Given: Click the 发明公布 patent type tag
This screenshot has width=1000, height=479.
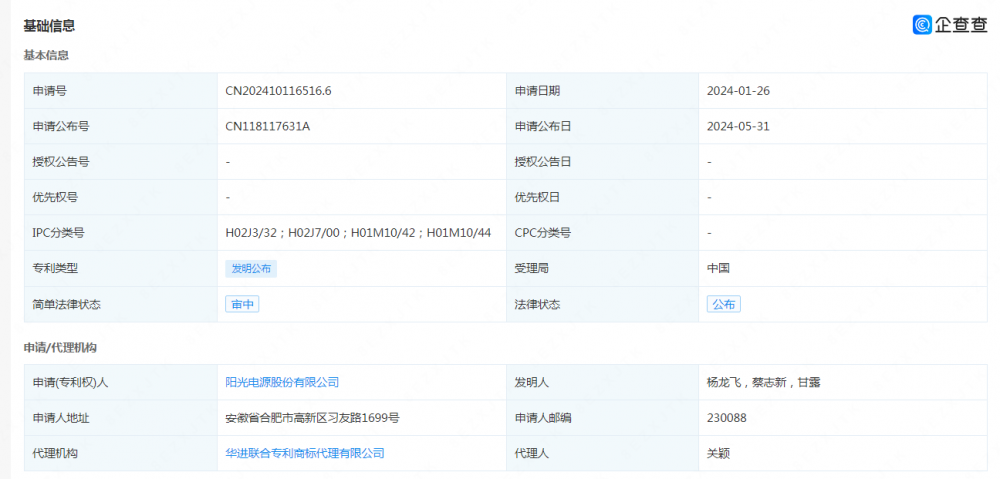Looking at the screenshot, I should pyautogui.click(x=250, y=268).
